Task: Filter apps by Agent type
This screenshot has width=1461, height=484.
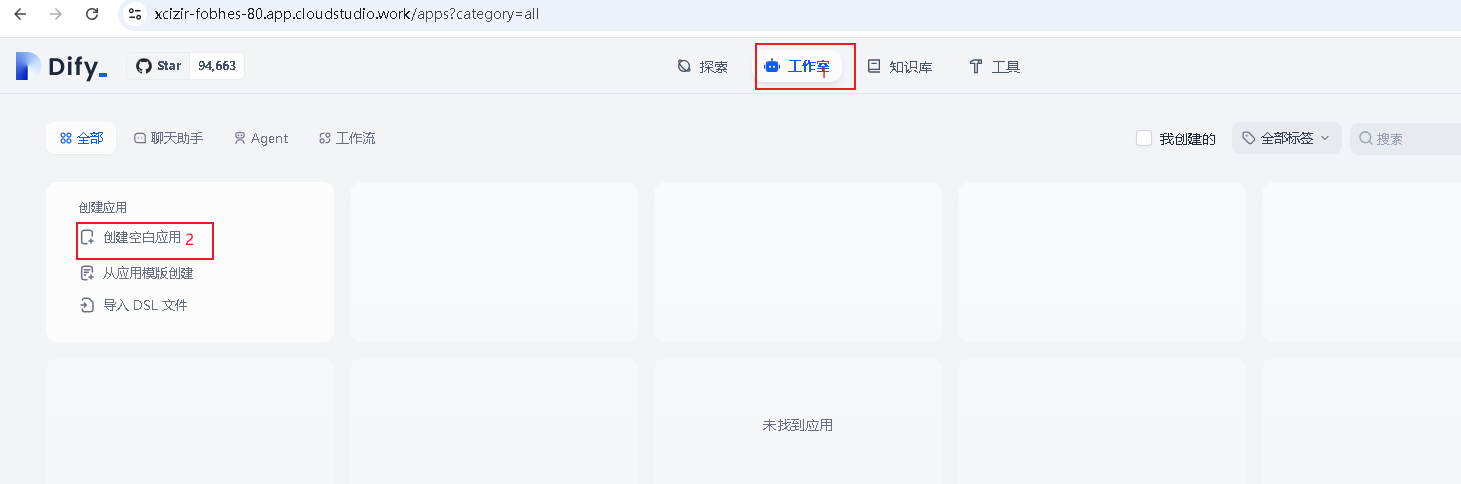Action: [x=261, y=138]
